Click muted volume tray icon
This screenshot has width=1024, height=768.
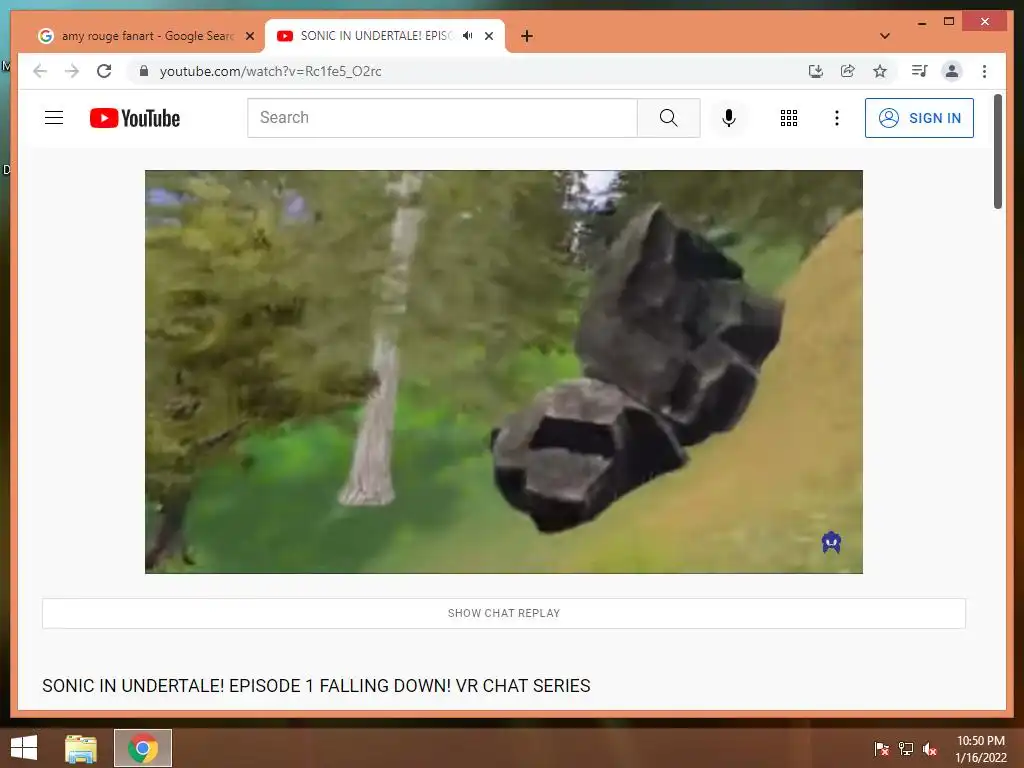pos(929,748)
